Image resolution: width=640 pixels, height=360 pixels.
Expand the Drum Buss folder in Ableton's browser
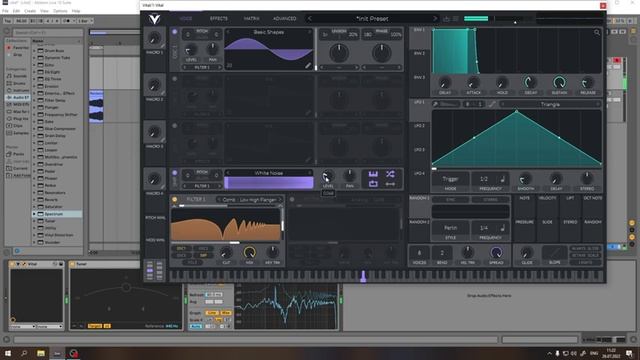tap(35, 51)
